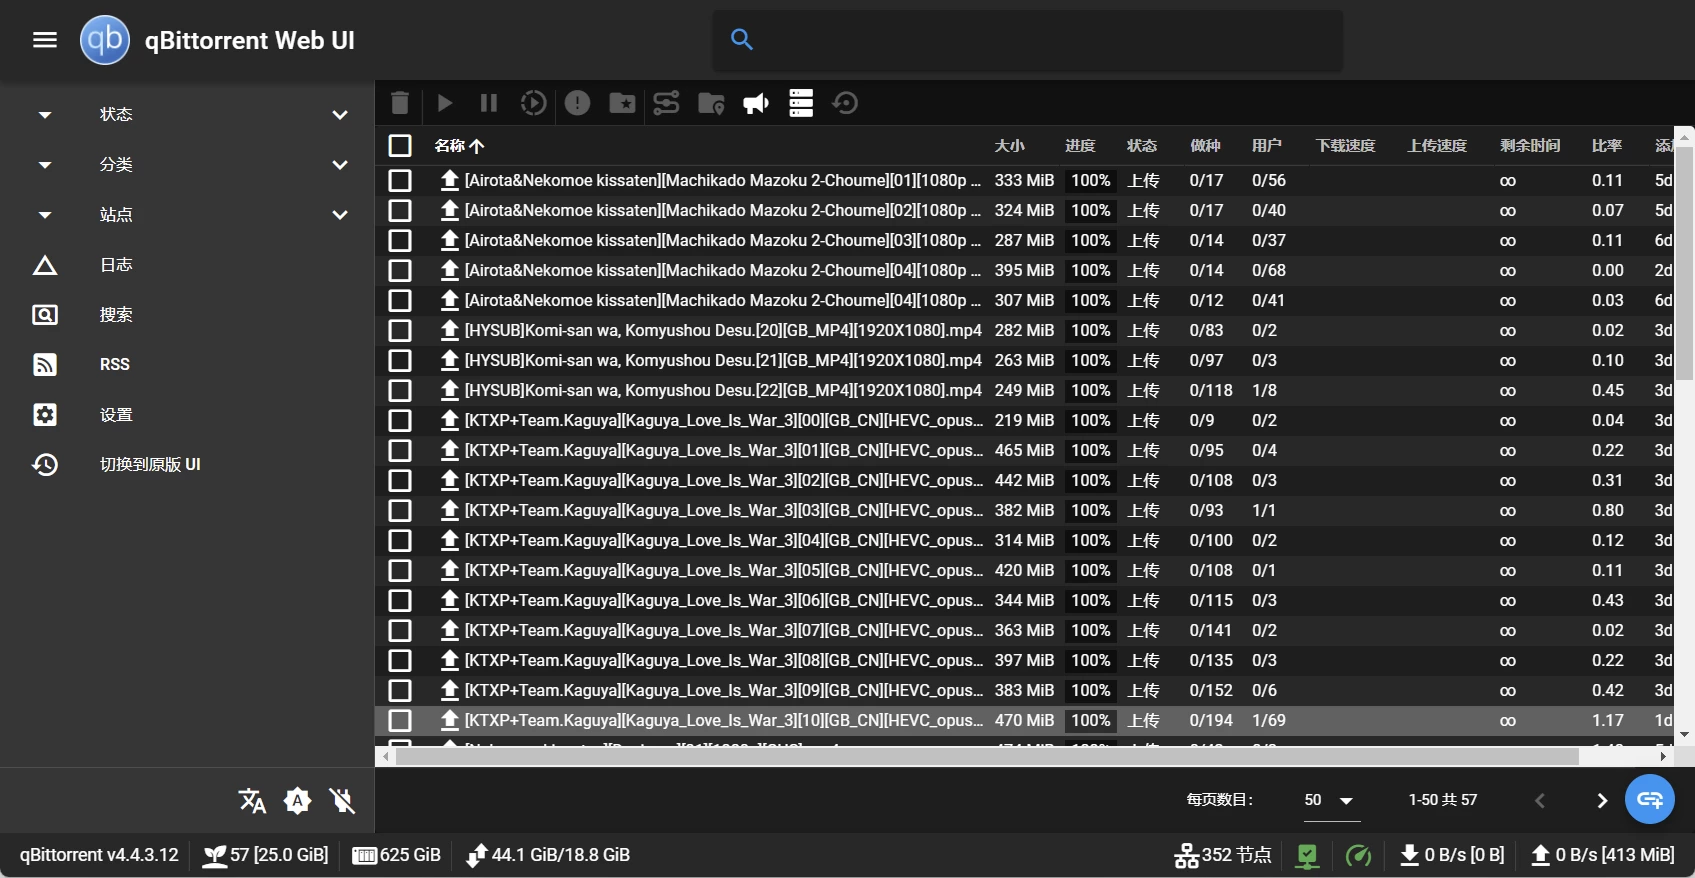Click the 100% progress of Kaguya [03]
Image resolution: width=1695 pixels, height=878 pixels.
click(x=1090, y=511)
